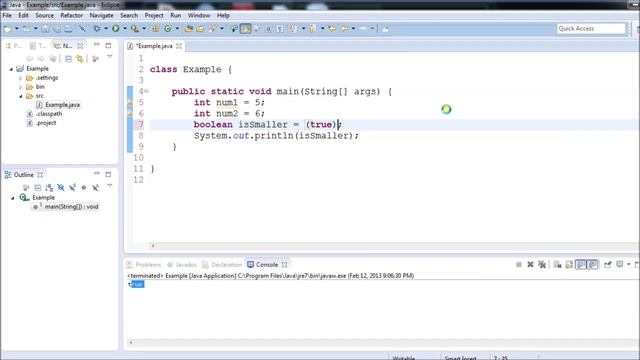Click the Save All toolbar icon
The height and width of the screenshot is (360, 640).
(57, 29)
